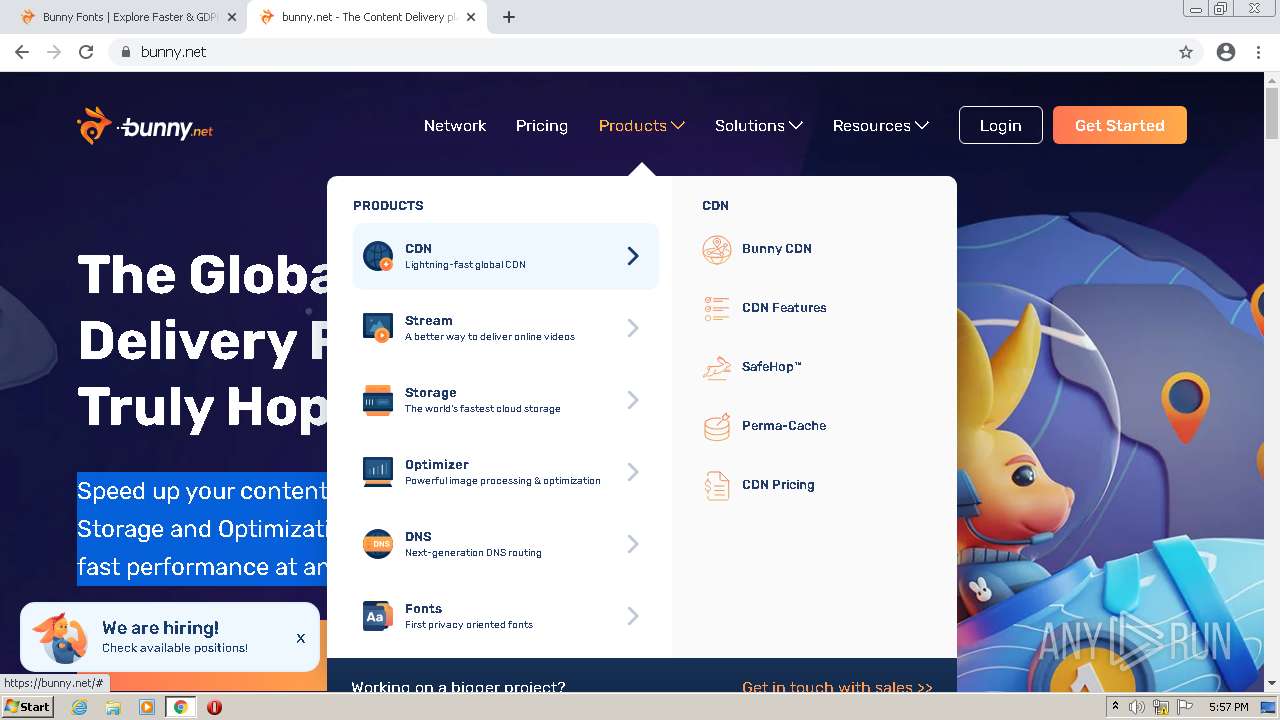Click the CDN Pricing document icon

point(717,485)
